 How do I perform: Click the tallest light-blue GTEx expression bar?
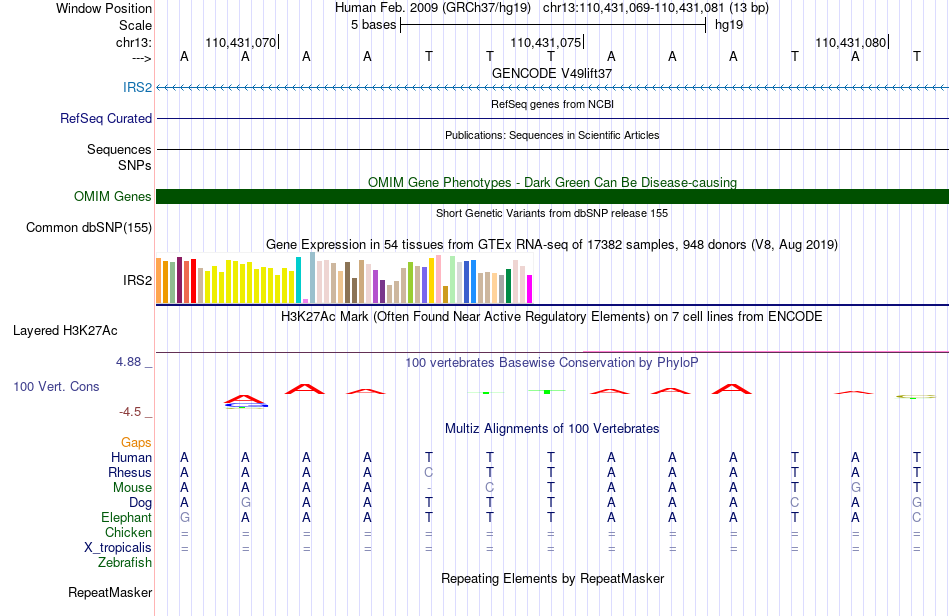(x=312, y=277)
